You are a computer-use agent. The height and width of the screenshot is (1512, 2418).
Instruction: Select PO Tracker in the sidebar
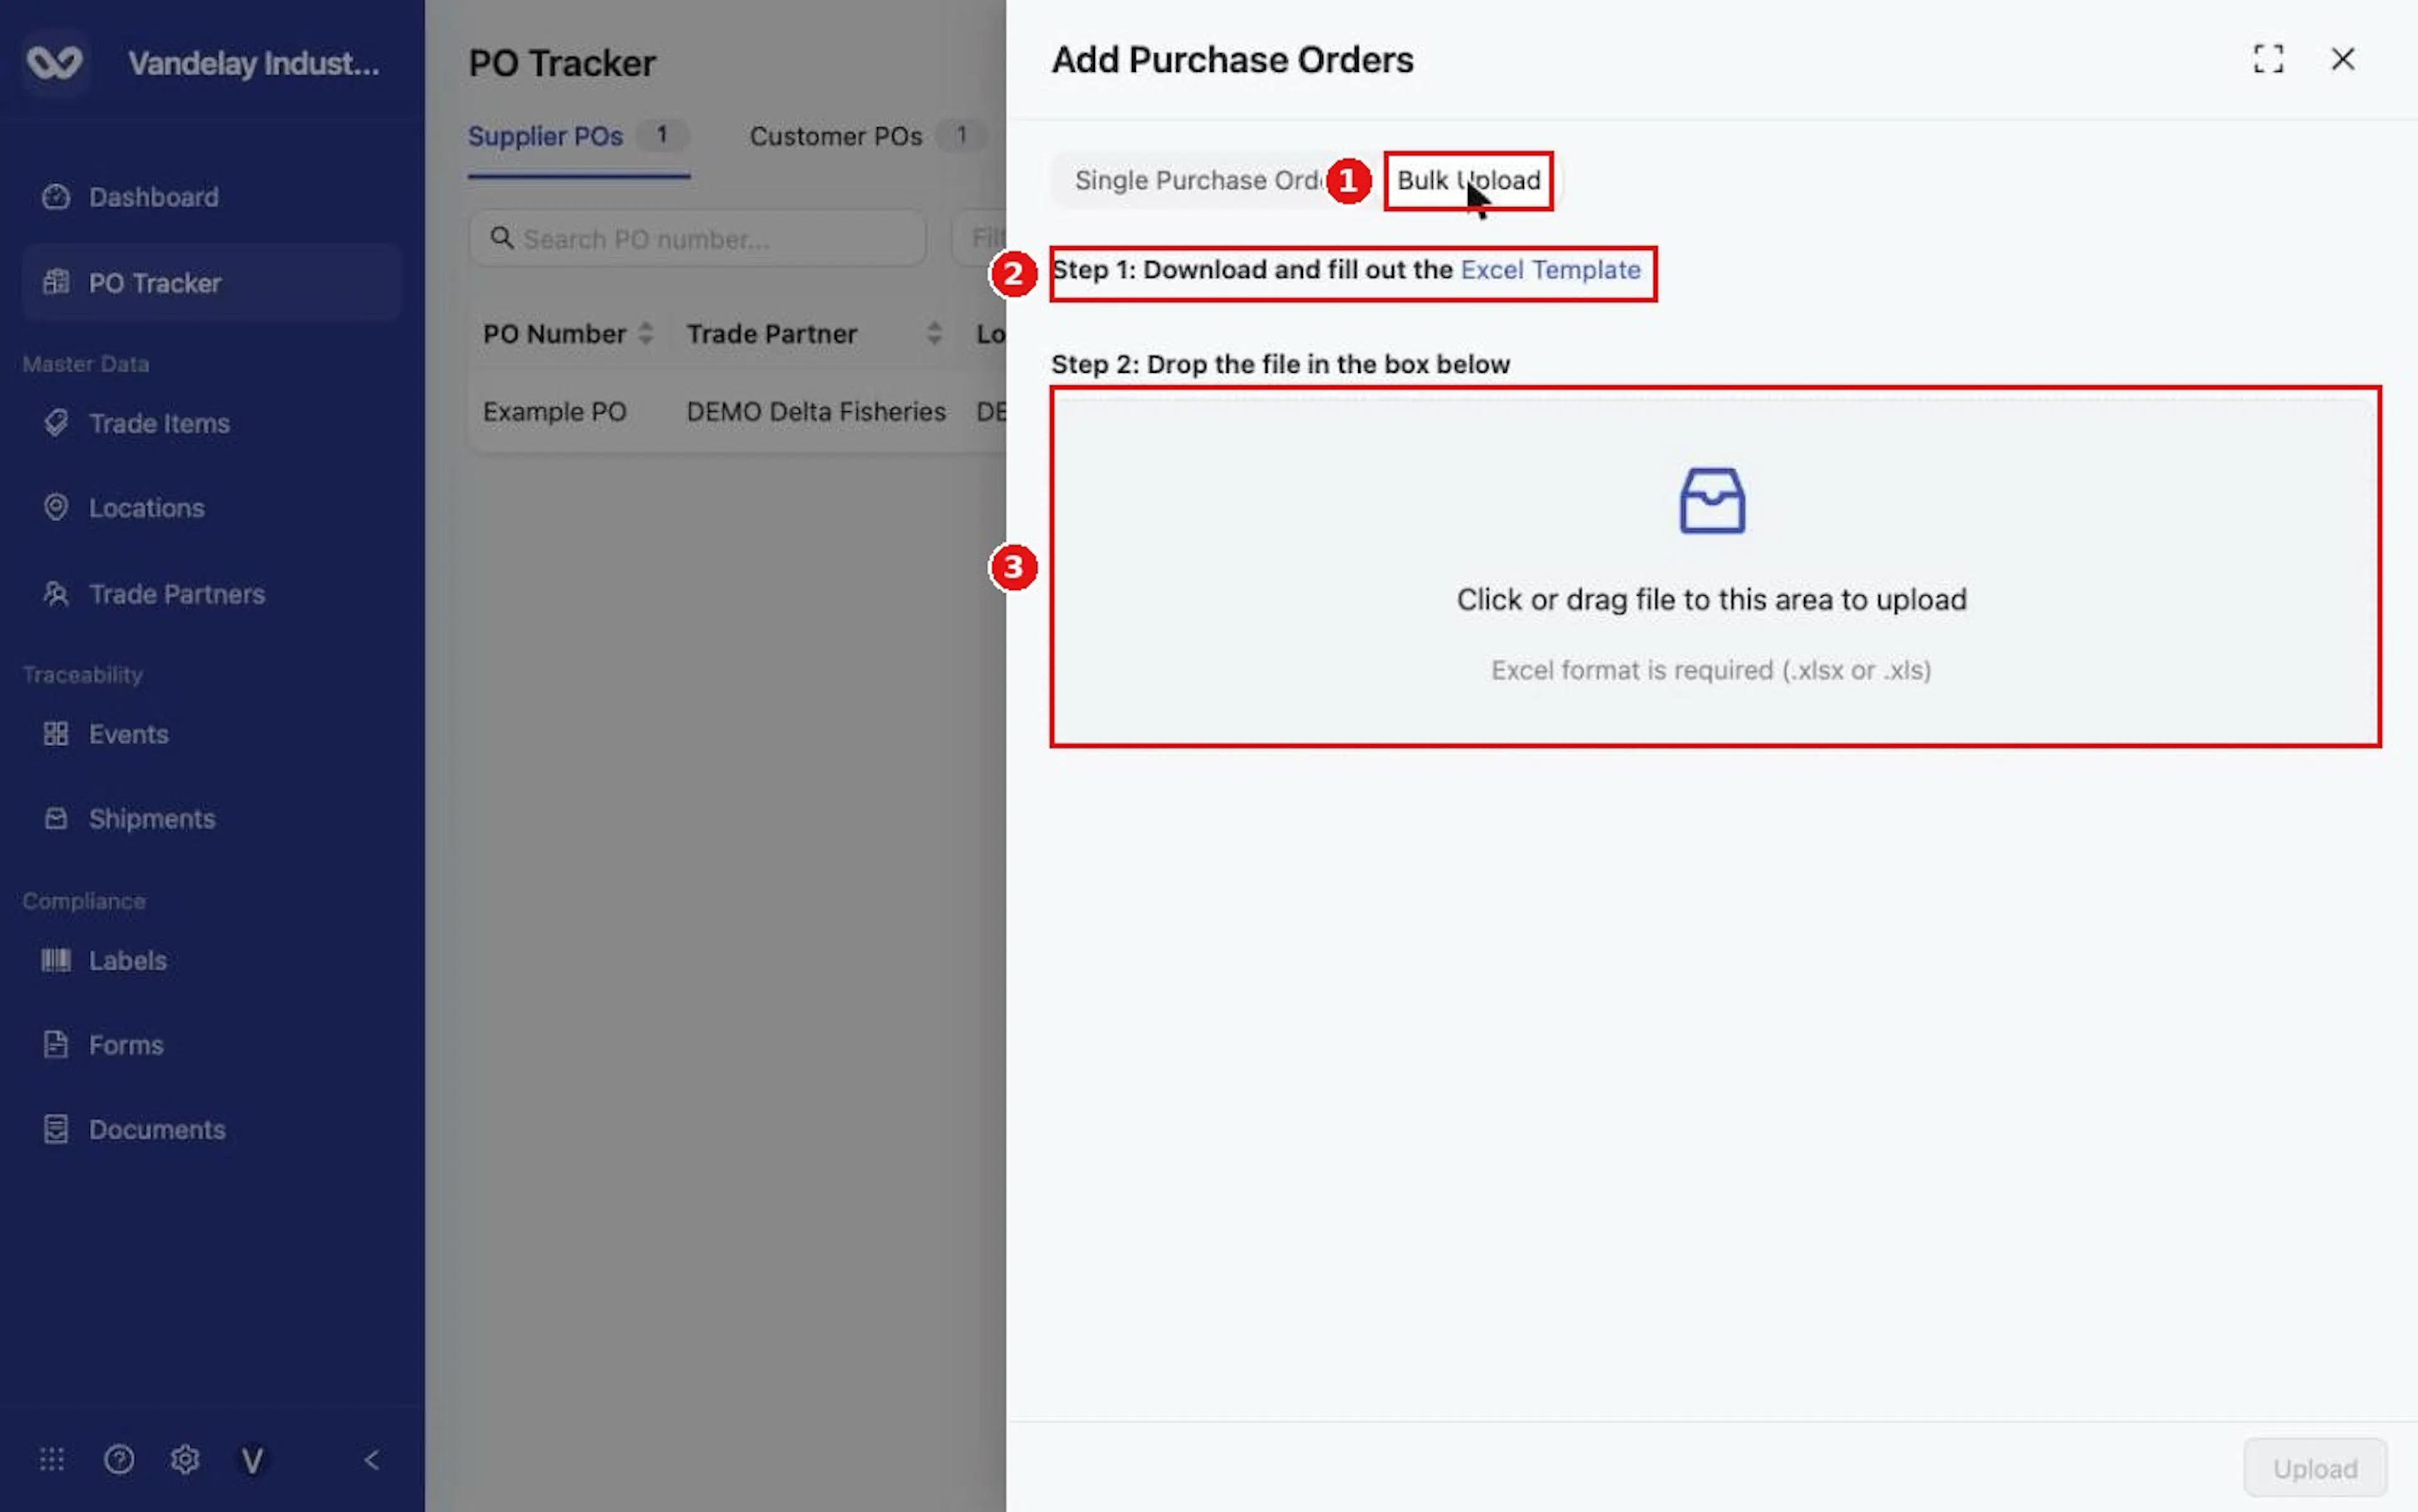pyautogui.click(x=211, y=283)
